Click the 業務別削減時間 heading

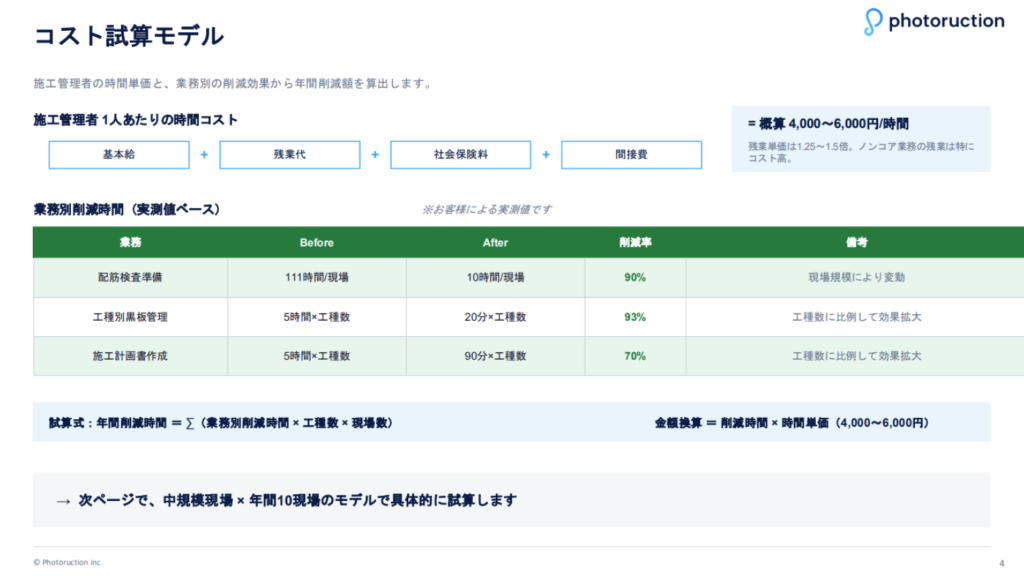[126, 210]
